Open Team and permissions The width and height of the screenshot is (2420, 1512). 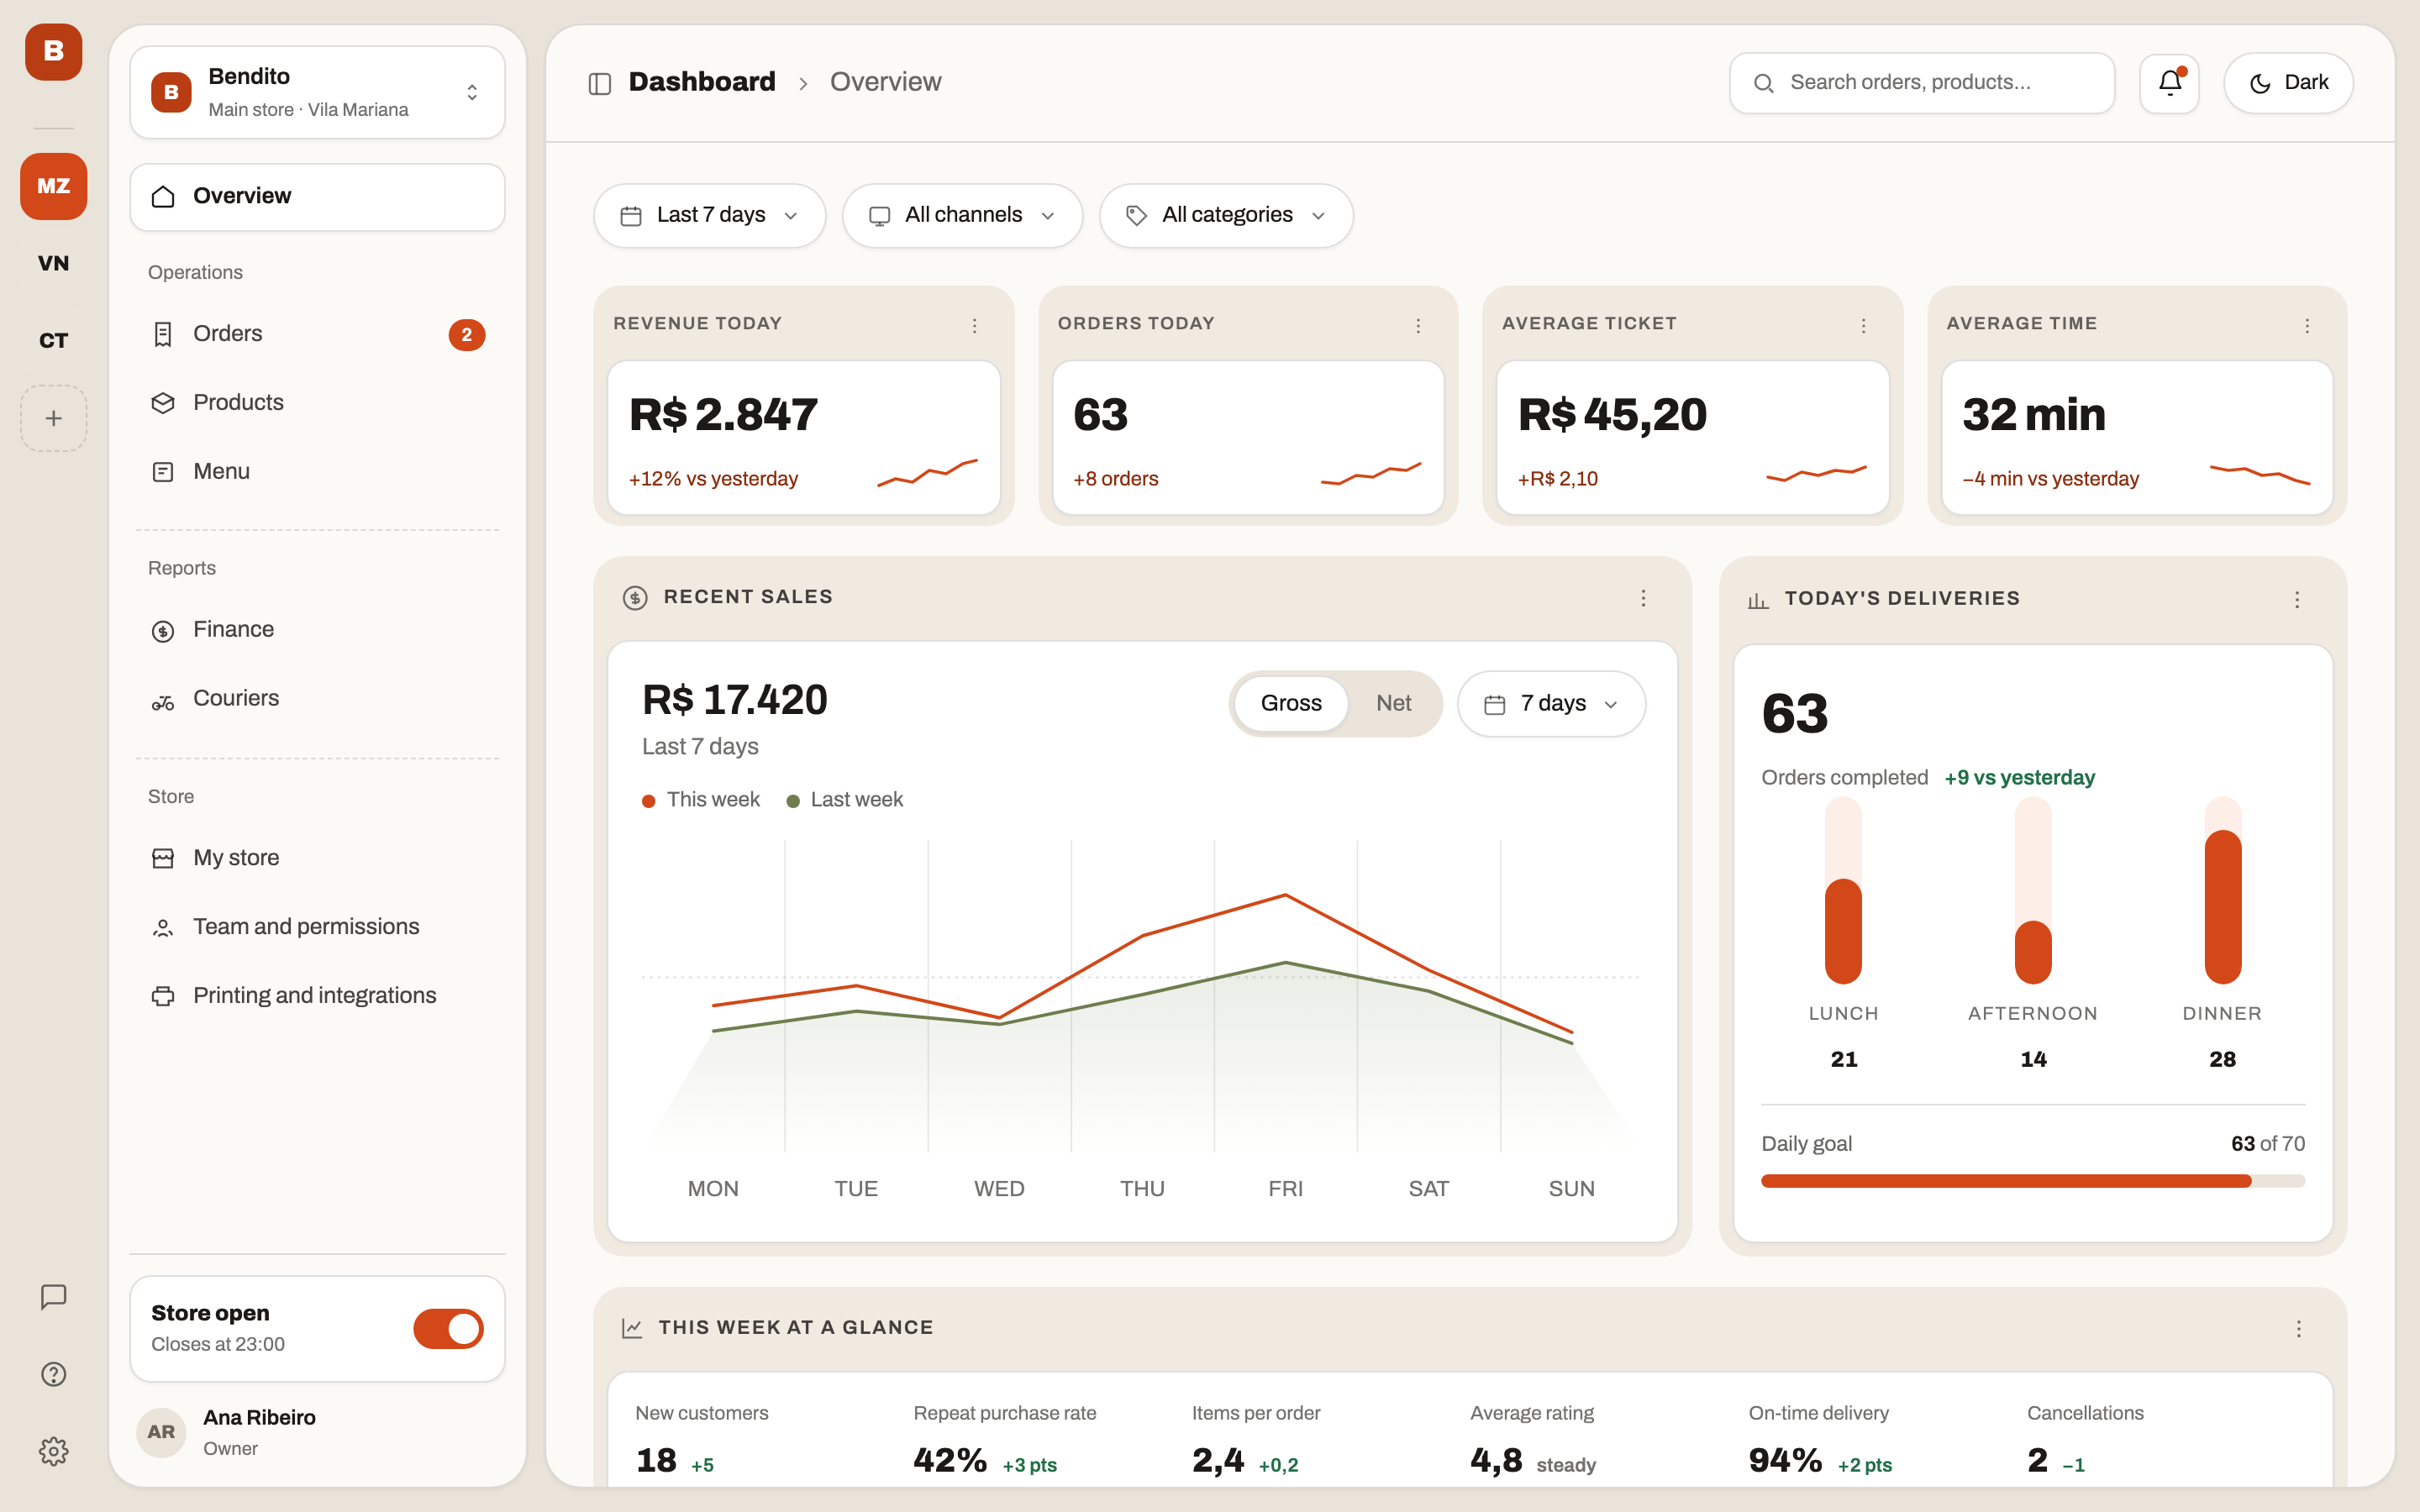click(x=317, y=927)
